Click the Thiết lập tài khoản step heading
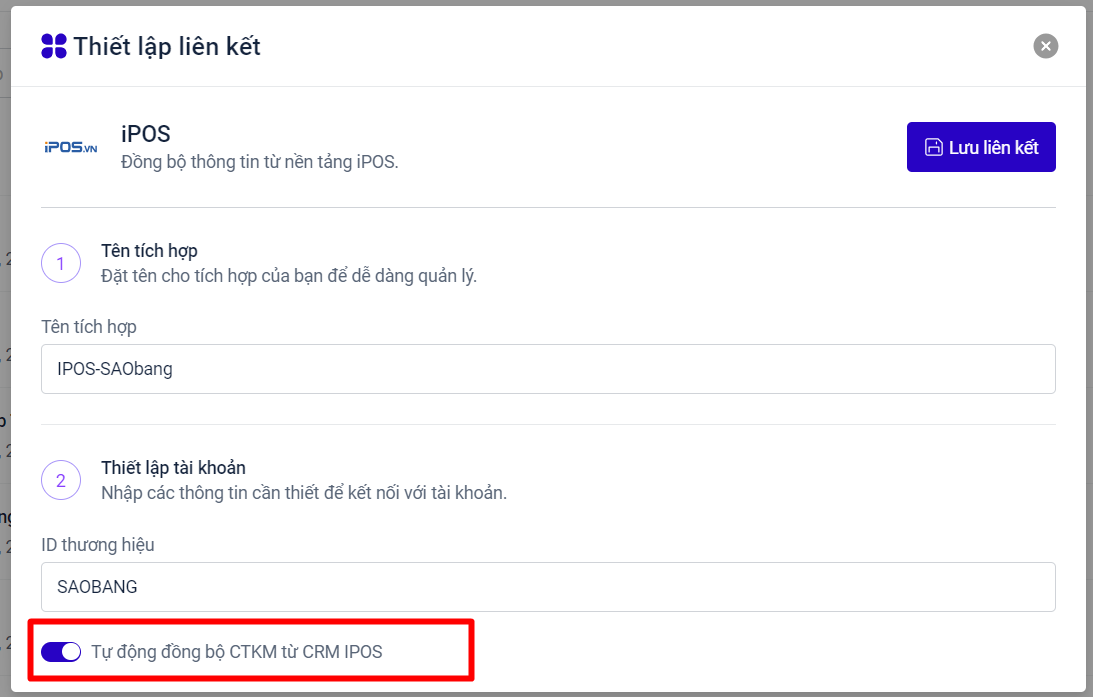1093x697 pixels. click(x=173, y=467)
